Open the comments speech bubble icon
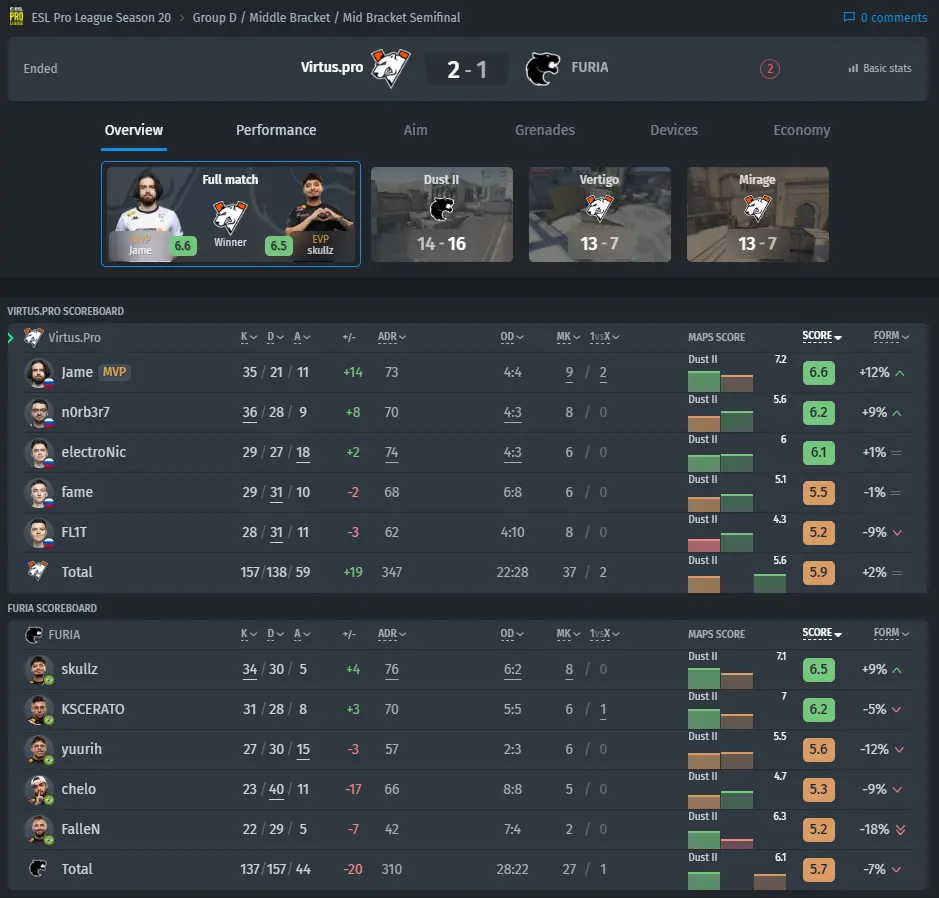This screenshot has height=898, width=939. coord(849,17)
